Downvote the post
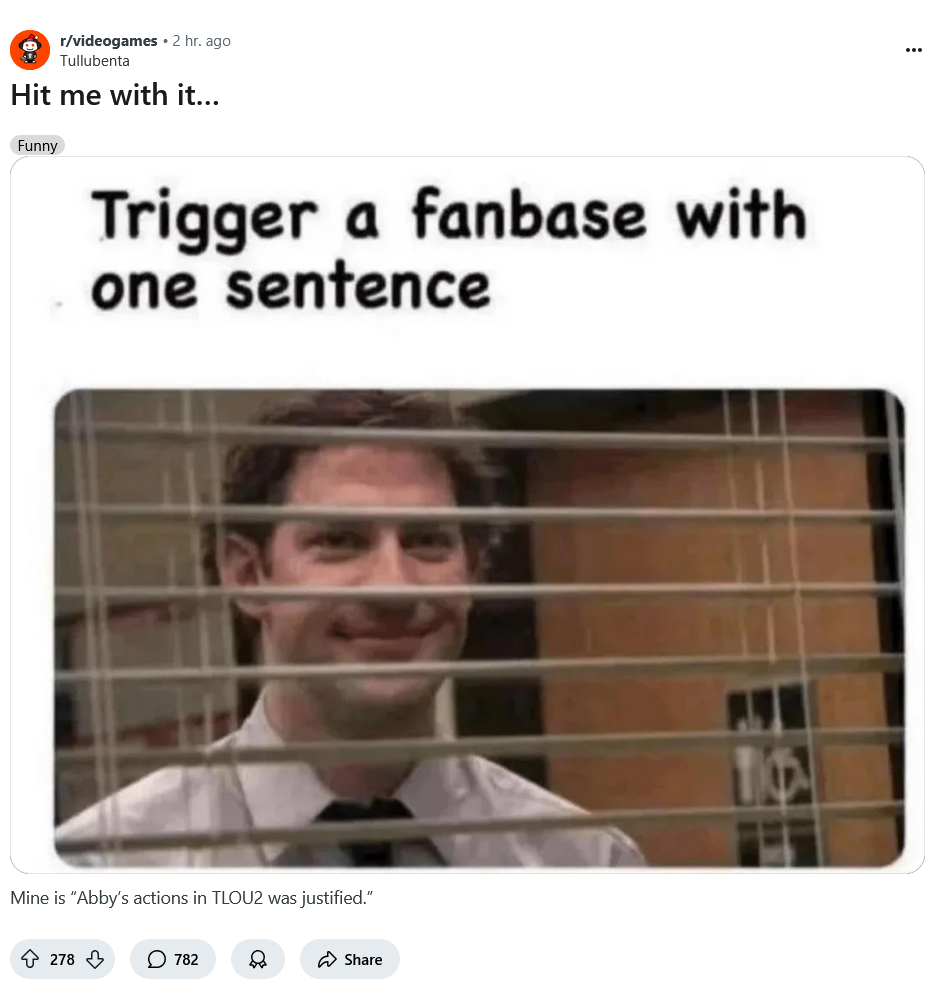 pyautogui.click(x=95, y=959)
